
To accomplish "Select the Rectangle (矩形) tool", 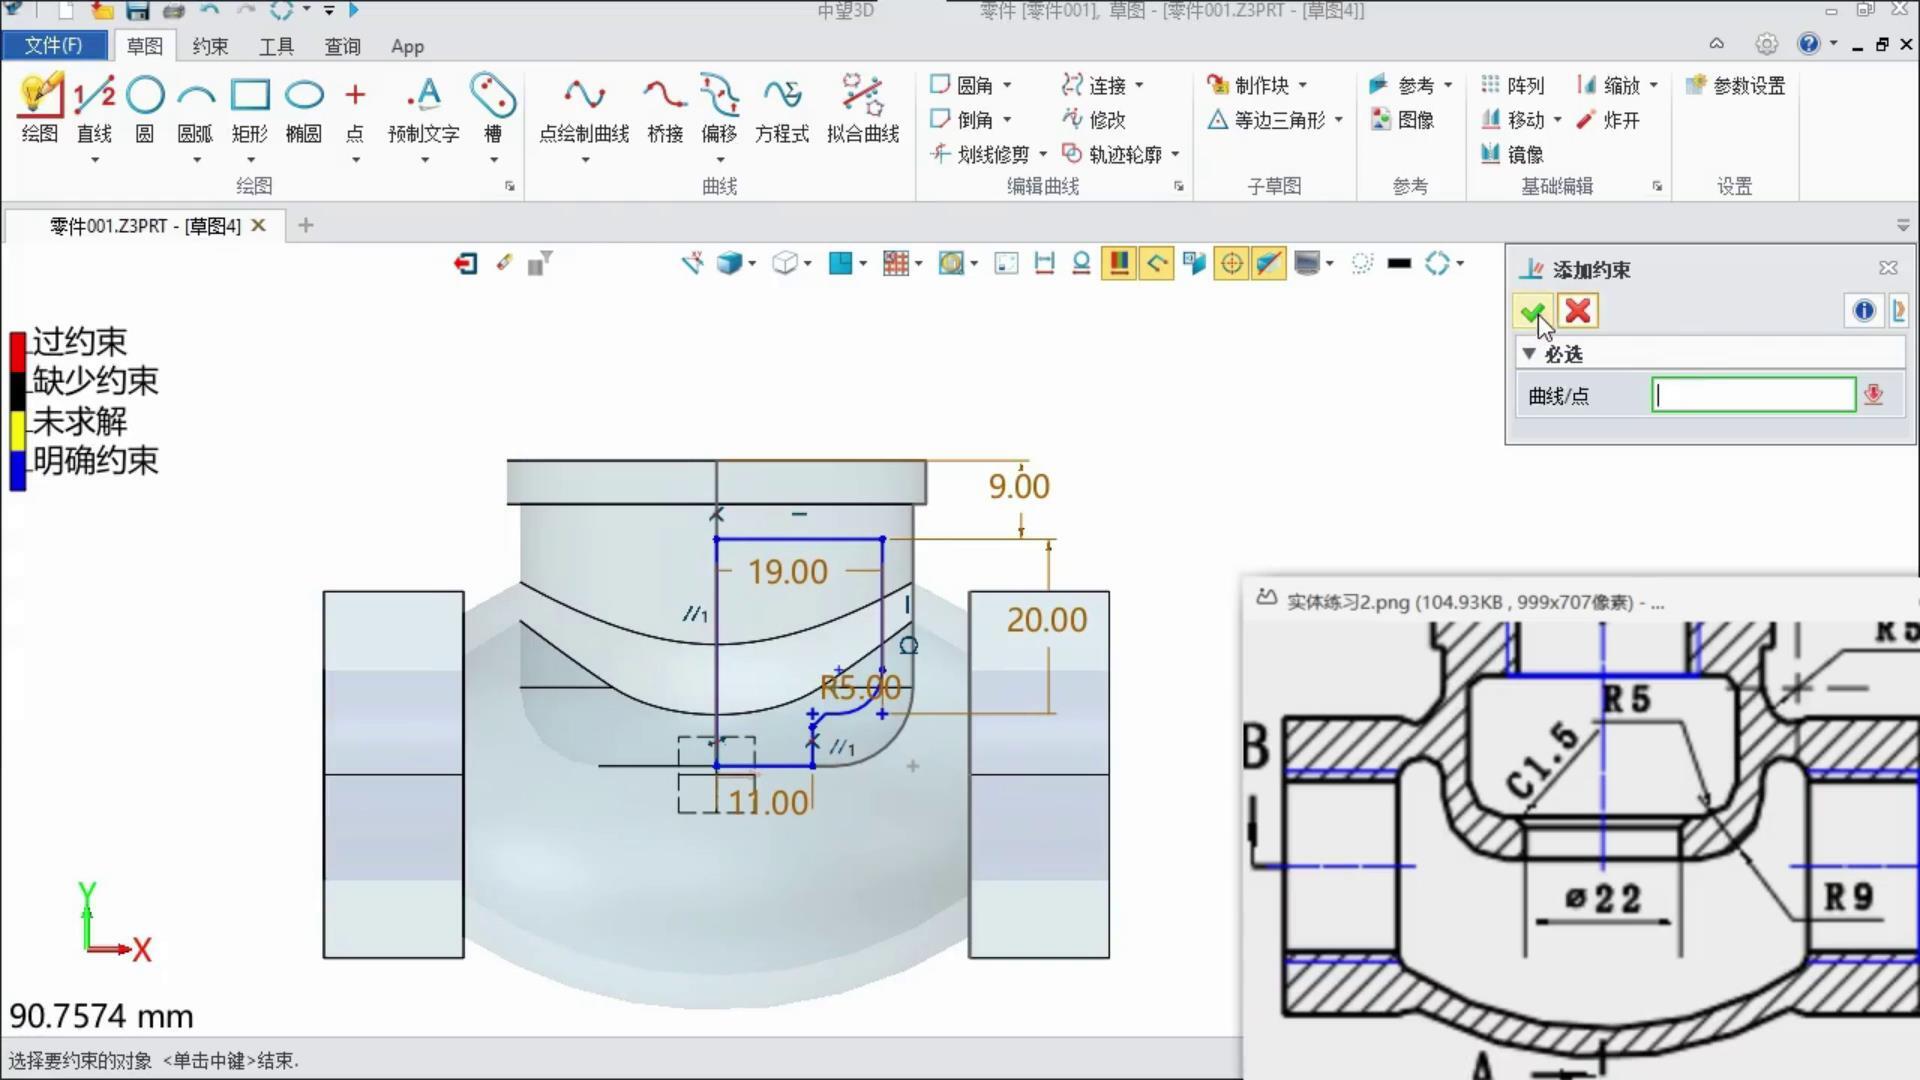I will (249, 97).
